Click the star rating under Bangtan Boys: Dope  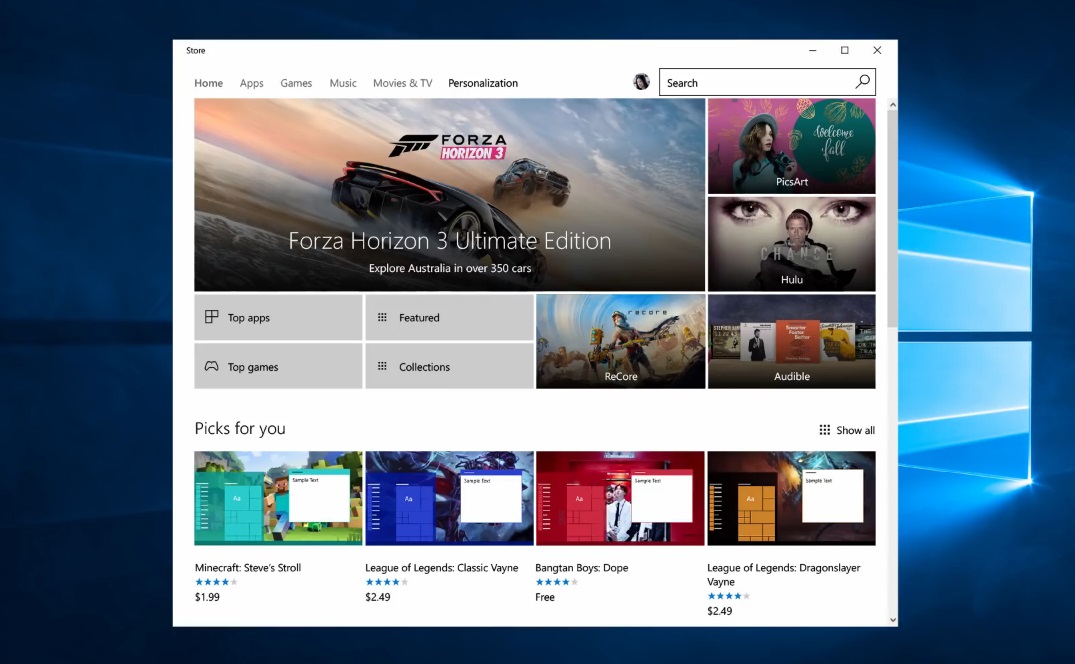(x=557, y=582)
